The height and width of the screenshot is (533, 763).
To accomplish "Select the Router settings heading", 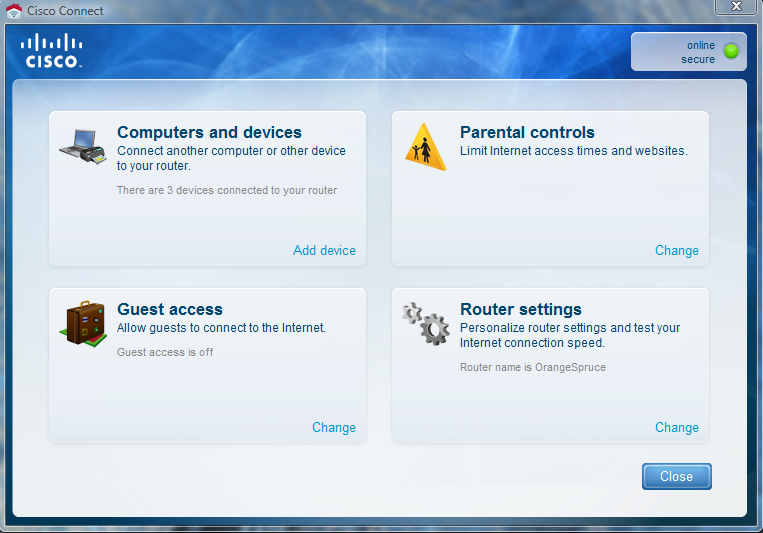I will click(x=521, y=310).
